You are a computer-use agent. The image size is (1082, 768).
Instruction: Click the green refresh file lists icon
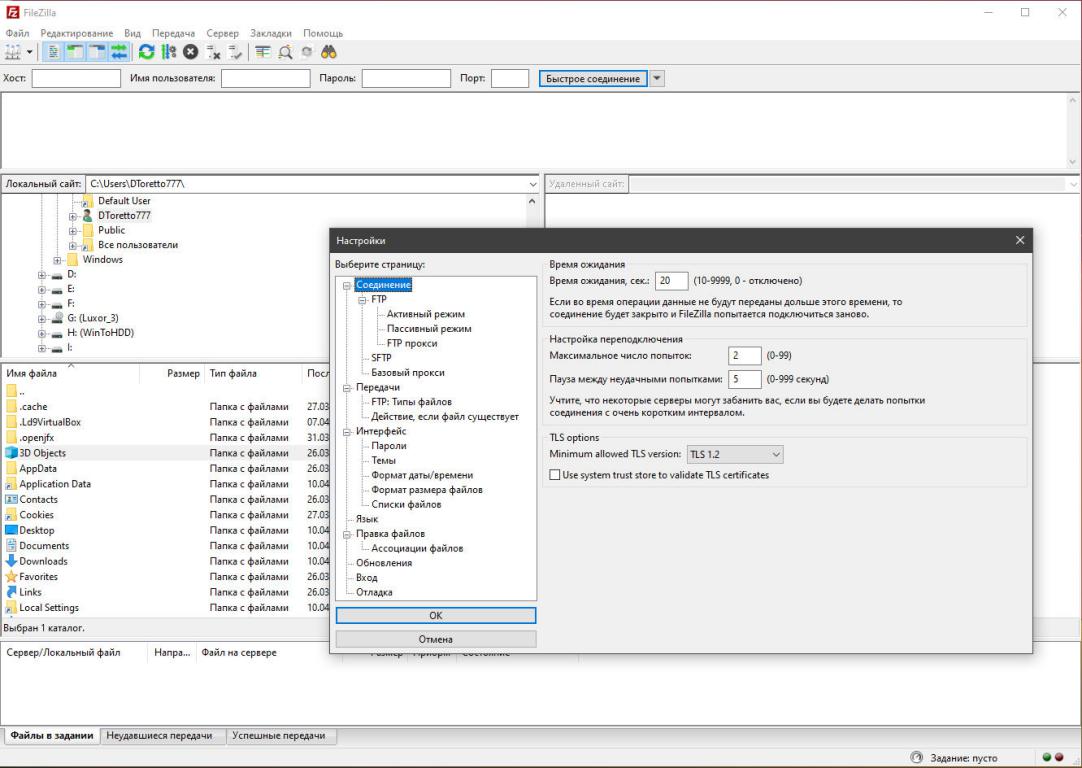coord(147,52)
